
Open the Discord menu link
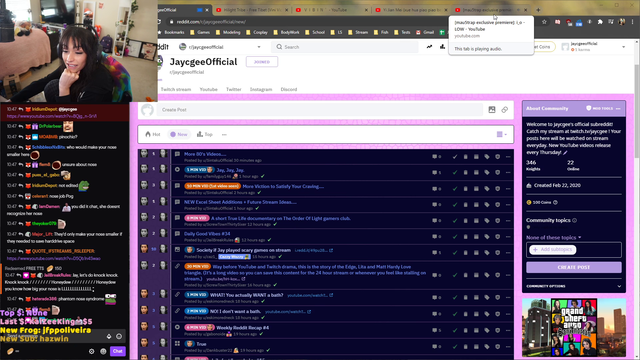pos(289,89)
